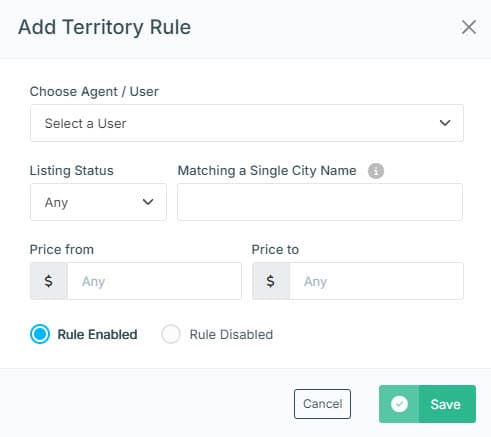
Task: Select the Rule Disabled radio button
Action: click(x=171, y=334)
